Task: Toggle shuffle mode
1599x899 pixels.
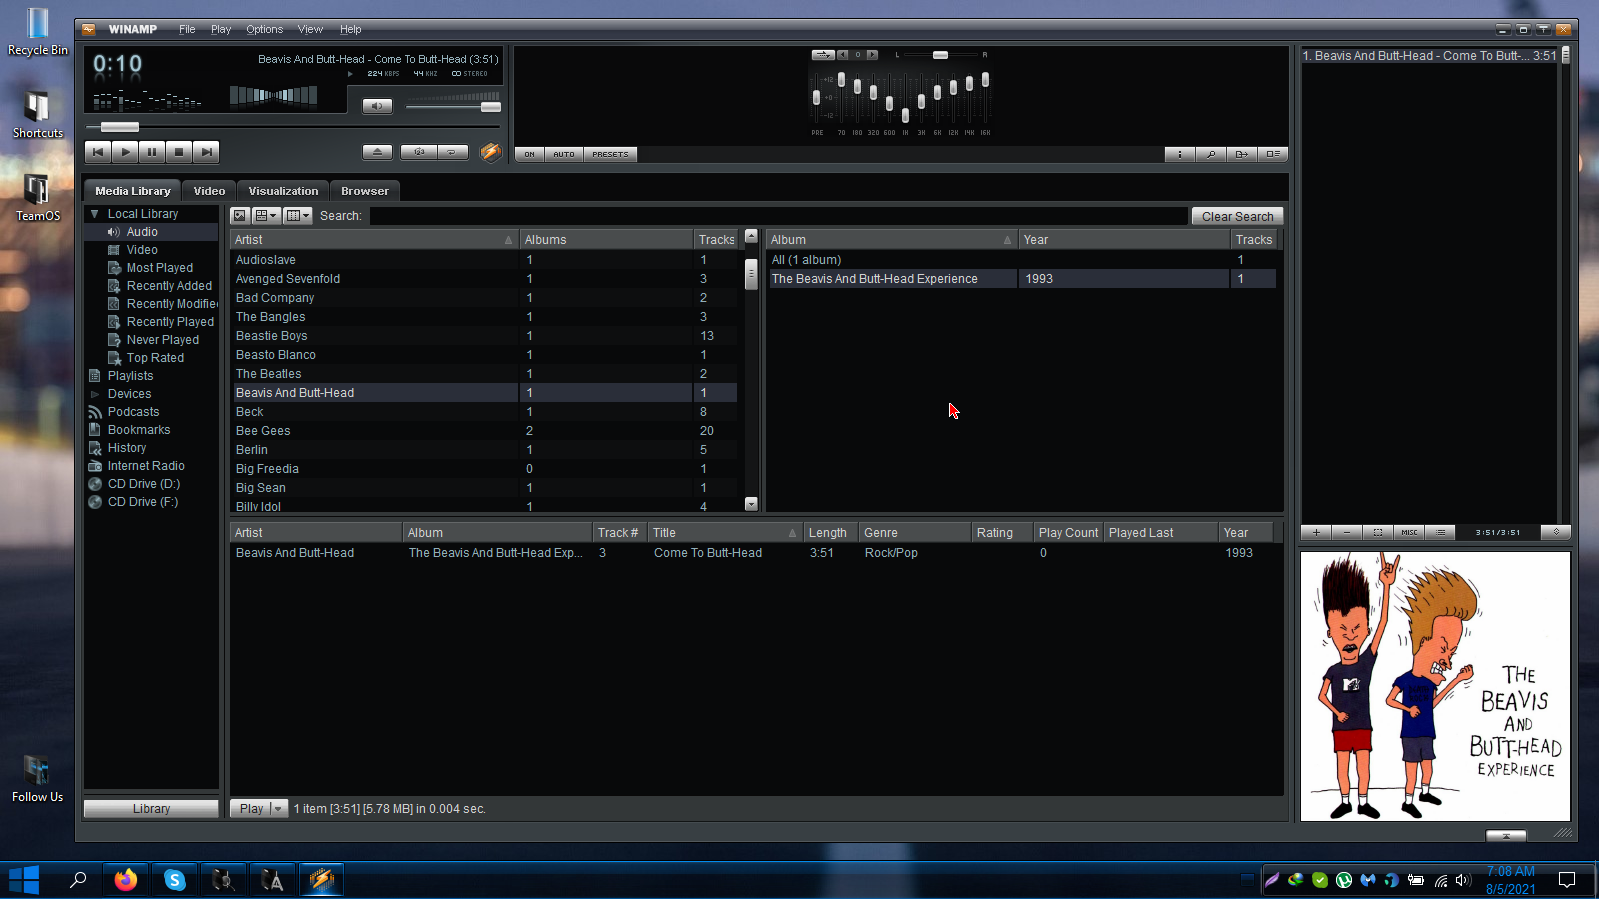Action: tap(419, 152)
